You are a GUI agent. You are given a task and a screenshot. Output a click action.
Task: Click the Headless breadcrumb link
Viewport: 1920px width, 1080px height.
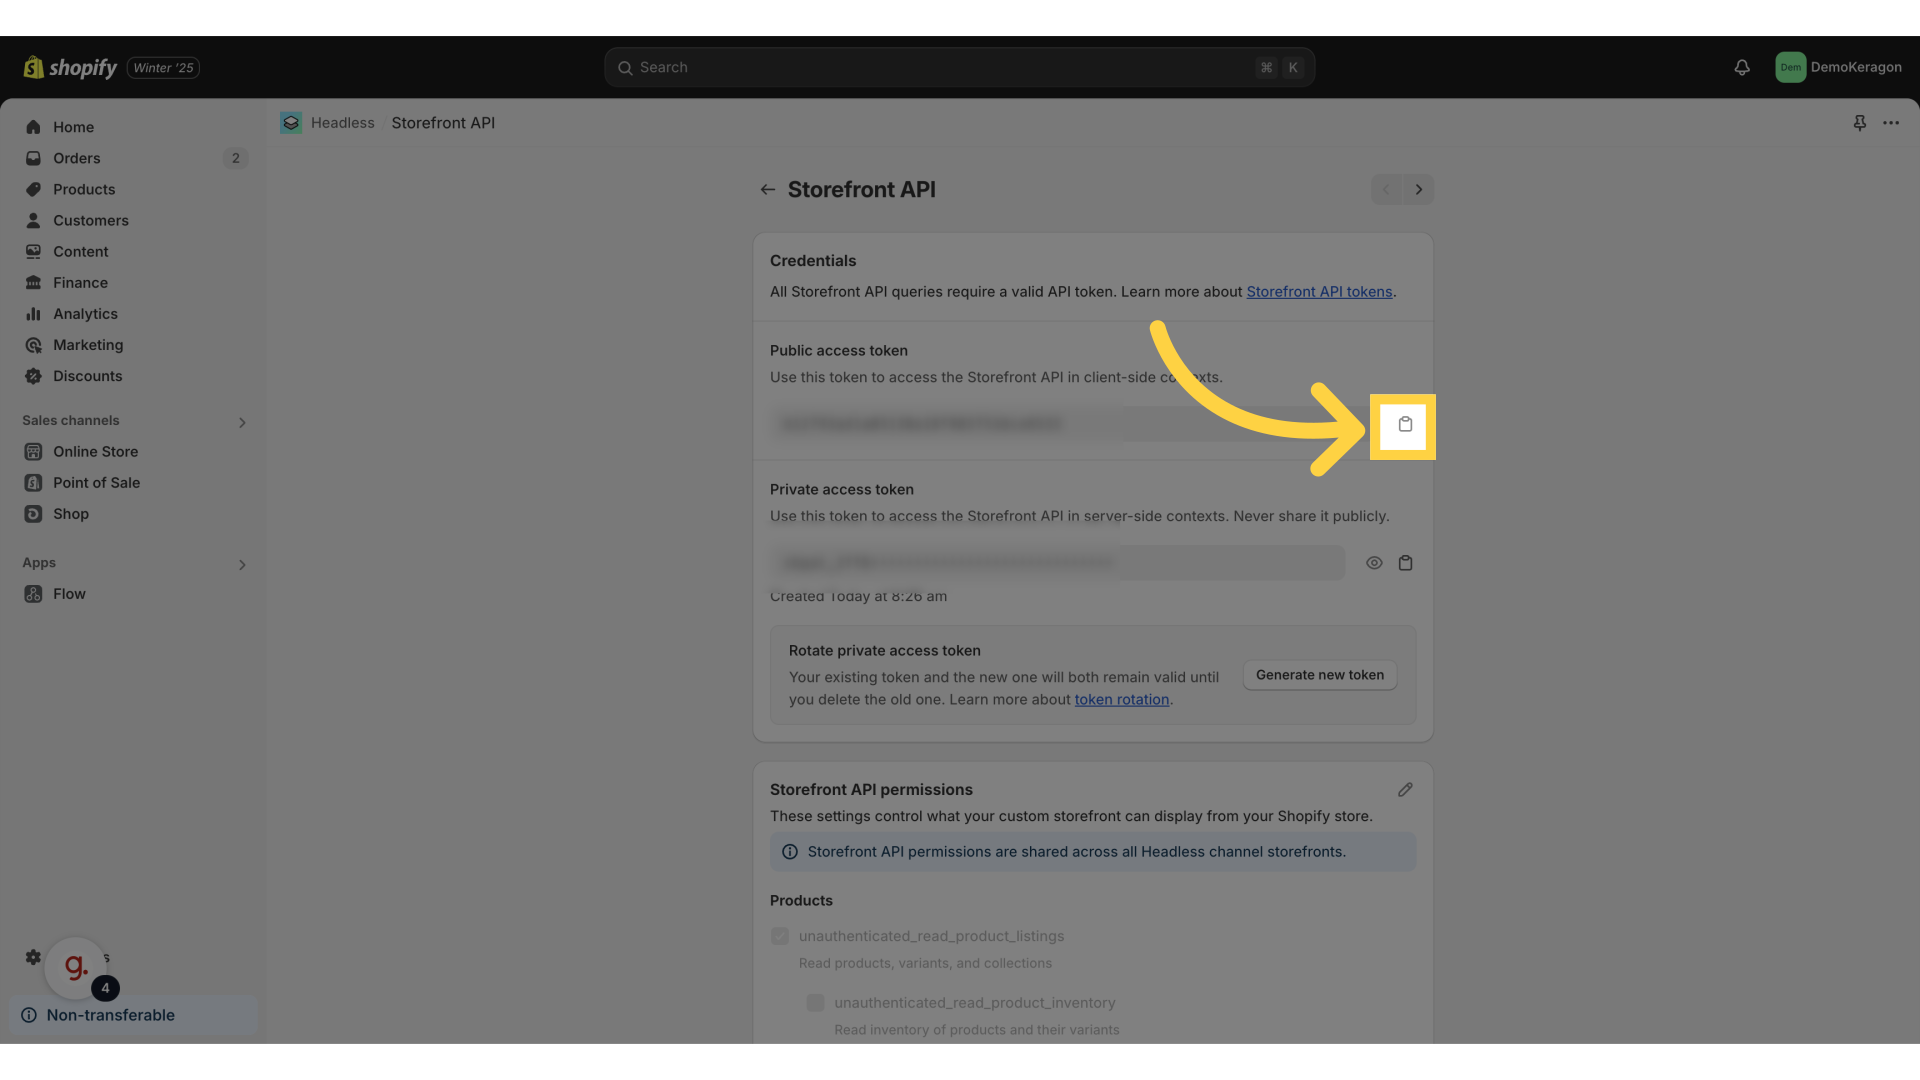pos(342,123)
